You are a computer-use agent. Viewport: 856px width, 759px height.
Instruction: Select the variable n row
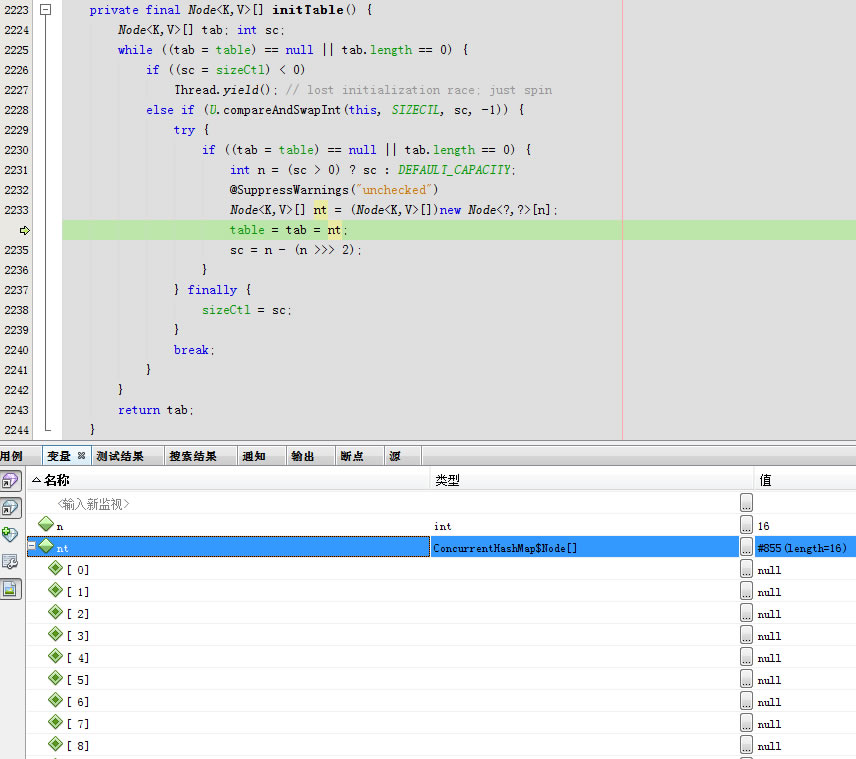(441, 526)
